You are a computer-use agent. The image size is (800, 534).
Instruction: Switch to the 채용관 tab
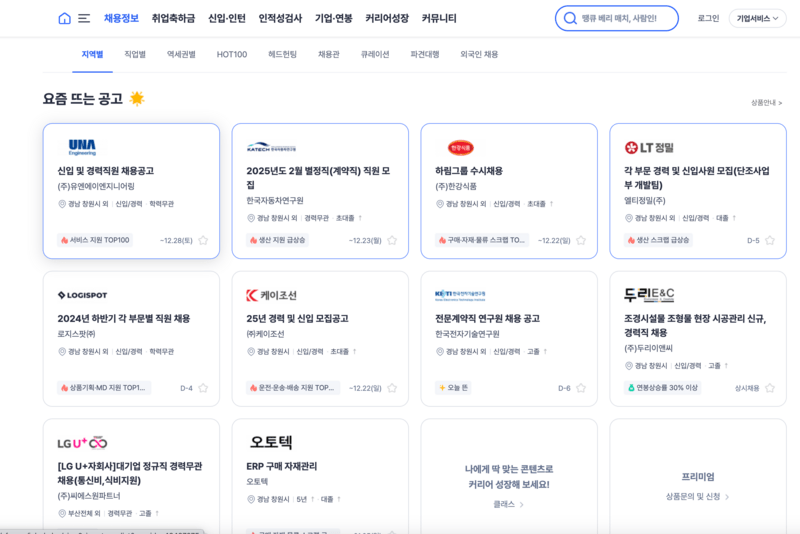(x=329, y=54)
